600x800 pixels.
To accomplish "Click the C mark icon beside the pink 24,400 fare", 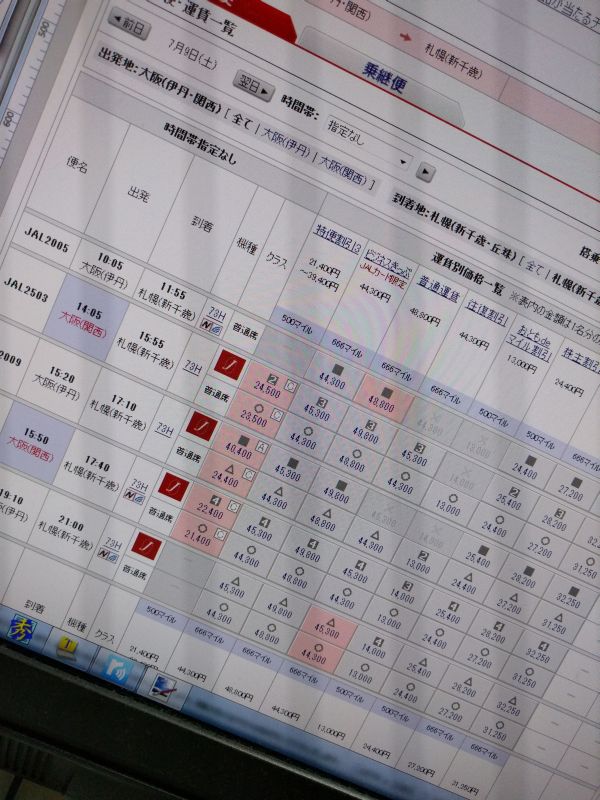I will (x=248, y=476).
